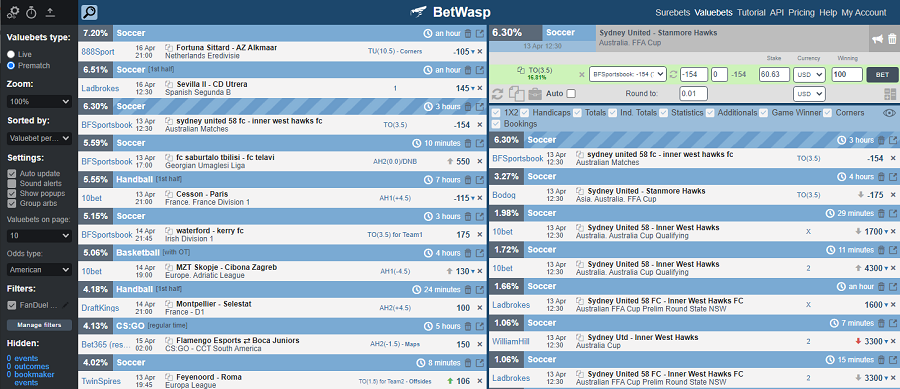The width and height of the screenshot is (900, 389).
Task: Toggle the Auto update setting
Action: pyautogui.click(x=11, y=173)
